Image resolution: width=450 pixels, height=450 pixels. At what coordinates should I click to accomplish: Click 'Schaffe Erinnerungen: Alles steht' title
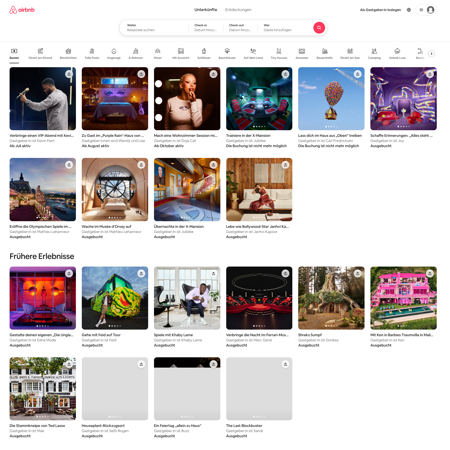(401, 136)
